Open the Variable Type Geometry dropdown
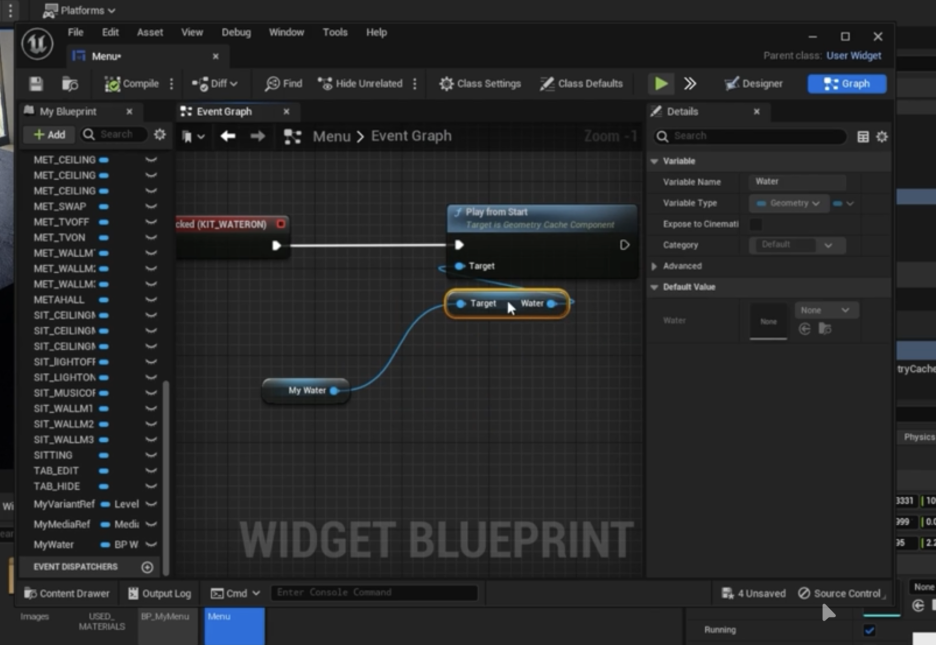The width and height of the screenshot is (936, 645). (x=788, y=203)
